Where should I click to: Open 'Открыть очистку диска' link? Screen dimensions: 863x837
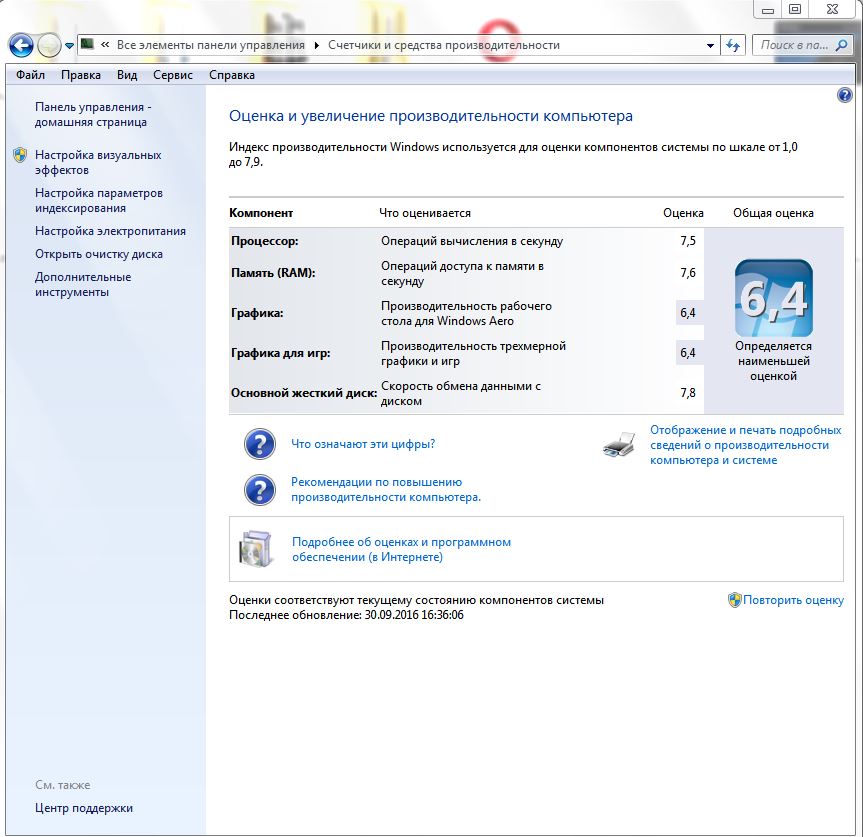point(99,254)
